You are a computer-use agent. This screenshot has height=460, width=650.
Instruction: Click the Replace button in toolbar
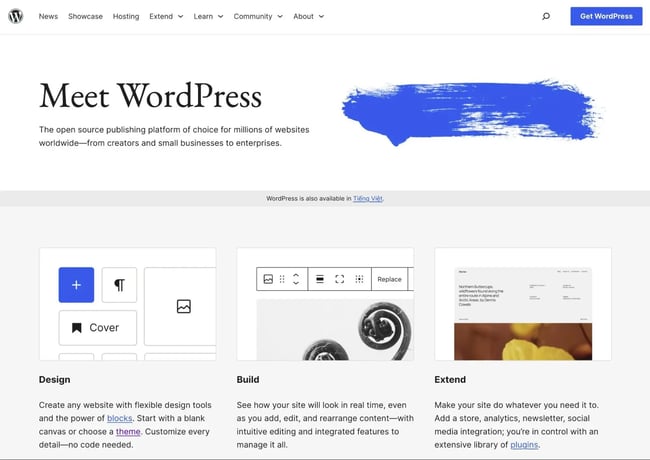(389, 279)
